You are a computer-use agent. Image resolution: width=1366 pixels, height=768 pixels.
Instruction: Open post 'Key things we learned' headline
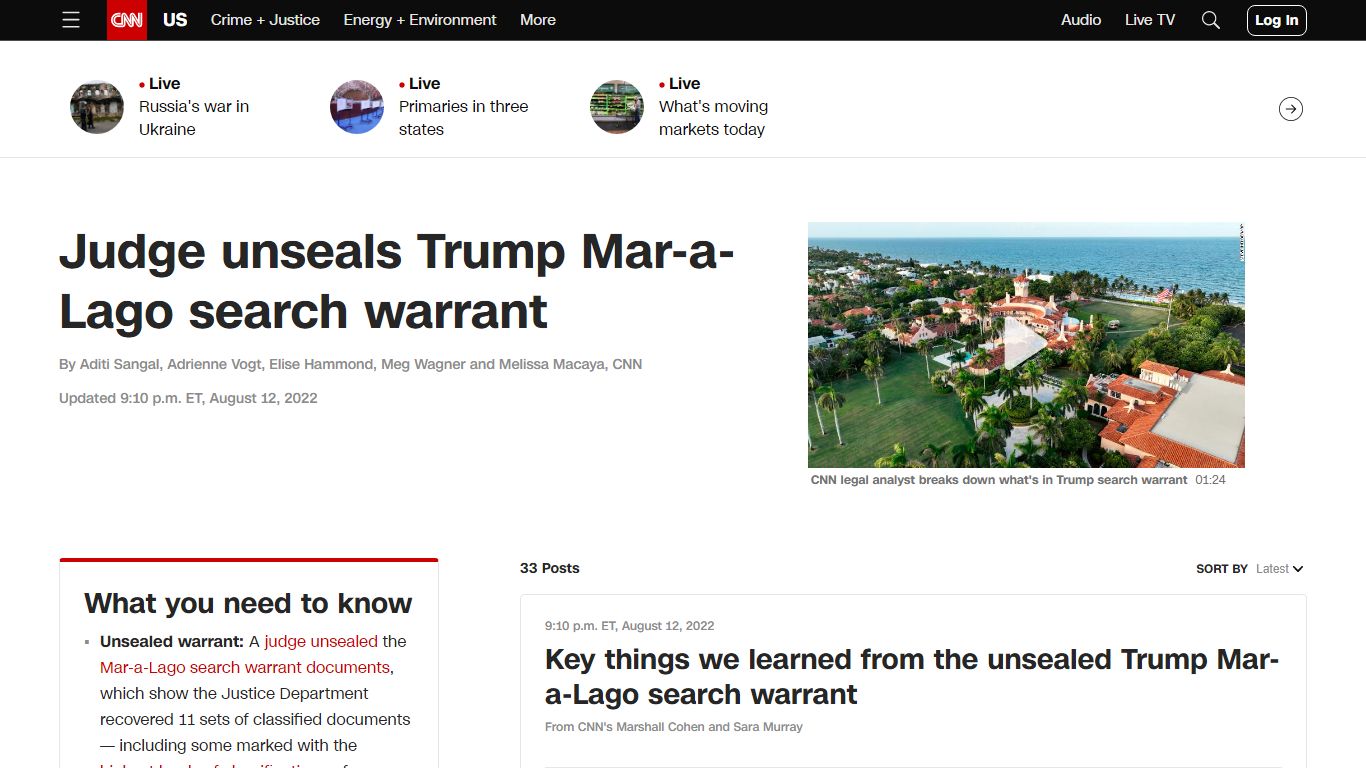coord(912,677)
